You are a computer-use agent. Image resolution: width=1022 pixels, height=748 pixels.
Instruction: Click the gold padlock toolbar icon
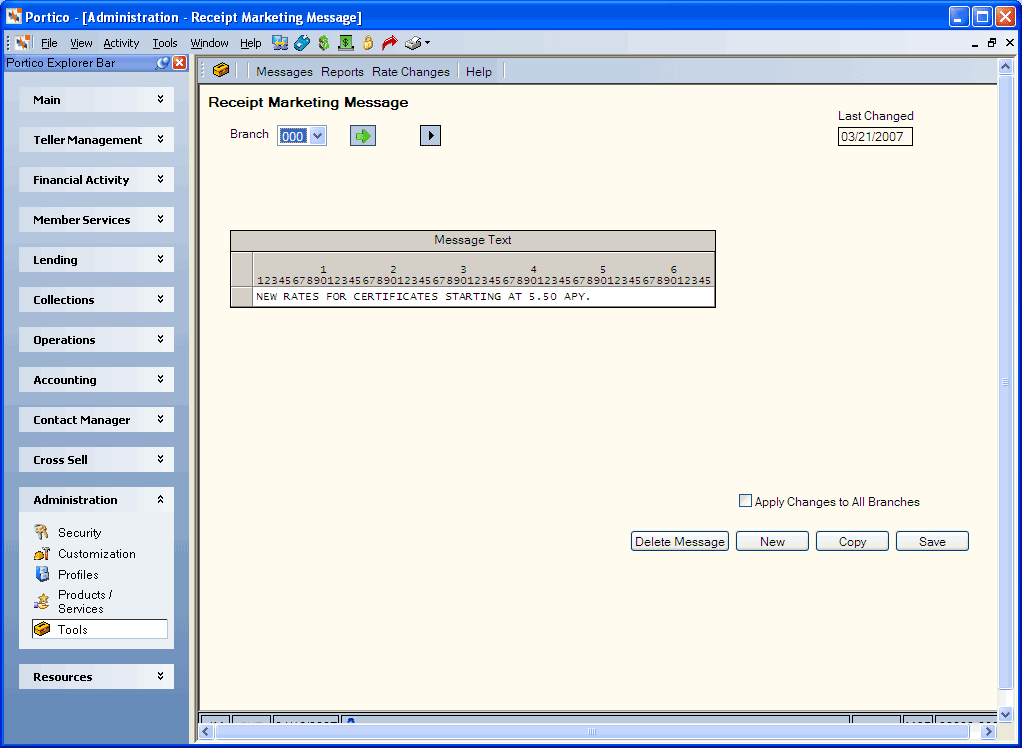tap(368, 43)
